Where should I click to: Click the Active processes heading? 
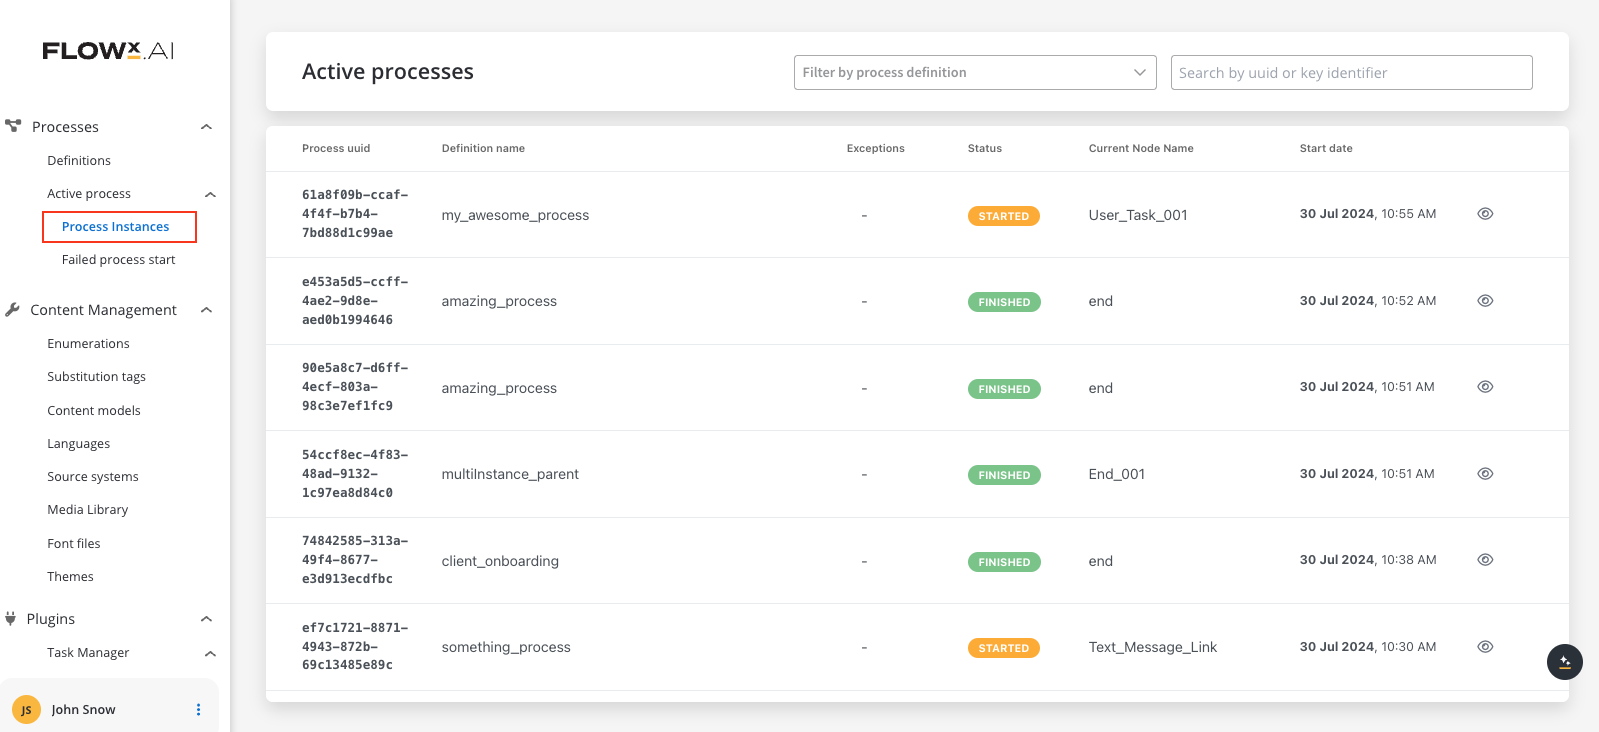coord(388,72)
